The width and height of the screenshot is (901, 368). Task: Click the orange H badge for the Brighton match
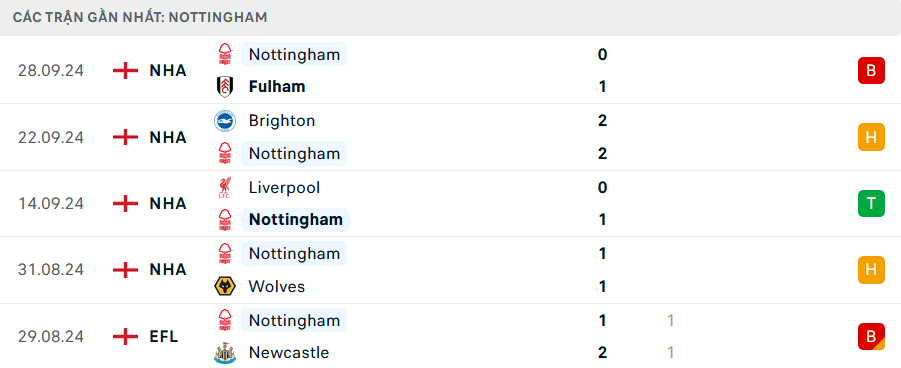tap(871, 137)
